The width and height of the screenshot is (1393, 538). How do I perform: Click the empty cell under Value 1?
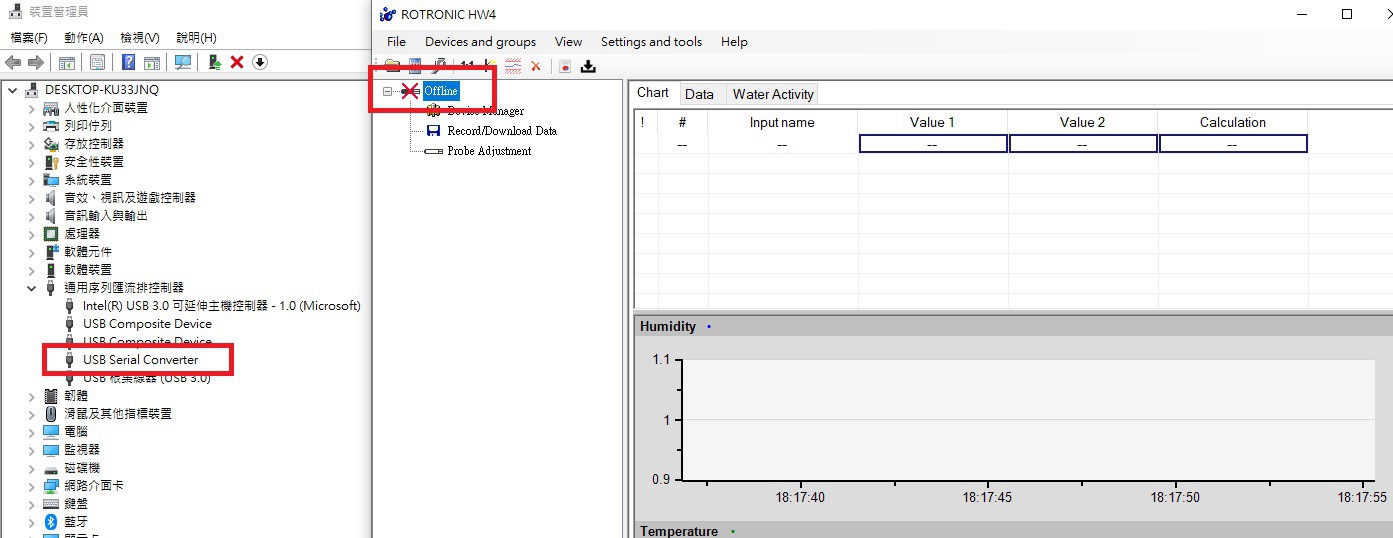coord(932,144)
